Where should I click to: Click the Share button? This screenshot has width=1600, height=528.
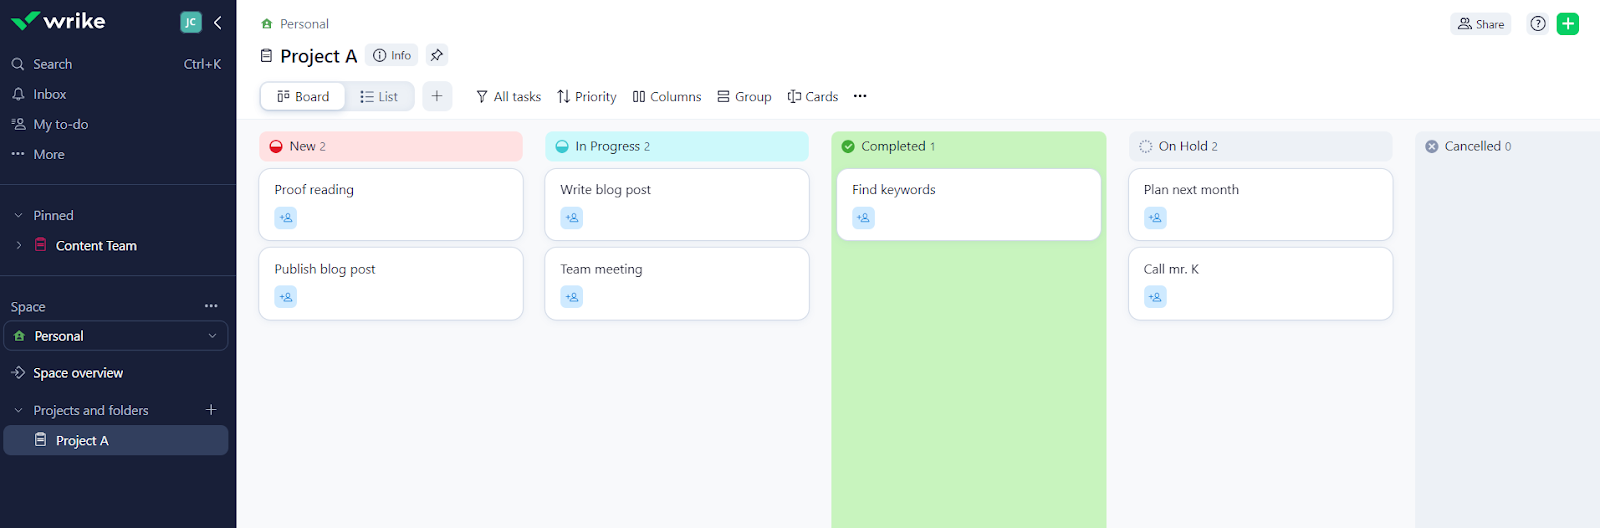click(1481, 24)
